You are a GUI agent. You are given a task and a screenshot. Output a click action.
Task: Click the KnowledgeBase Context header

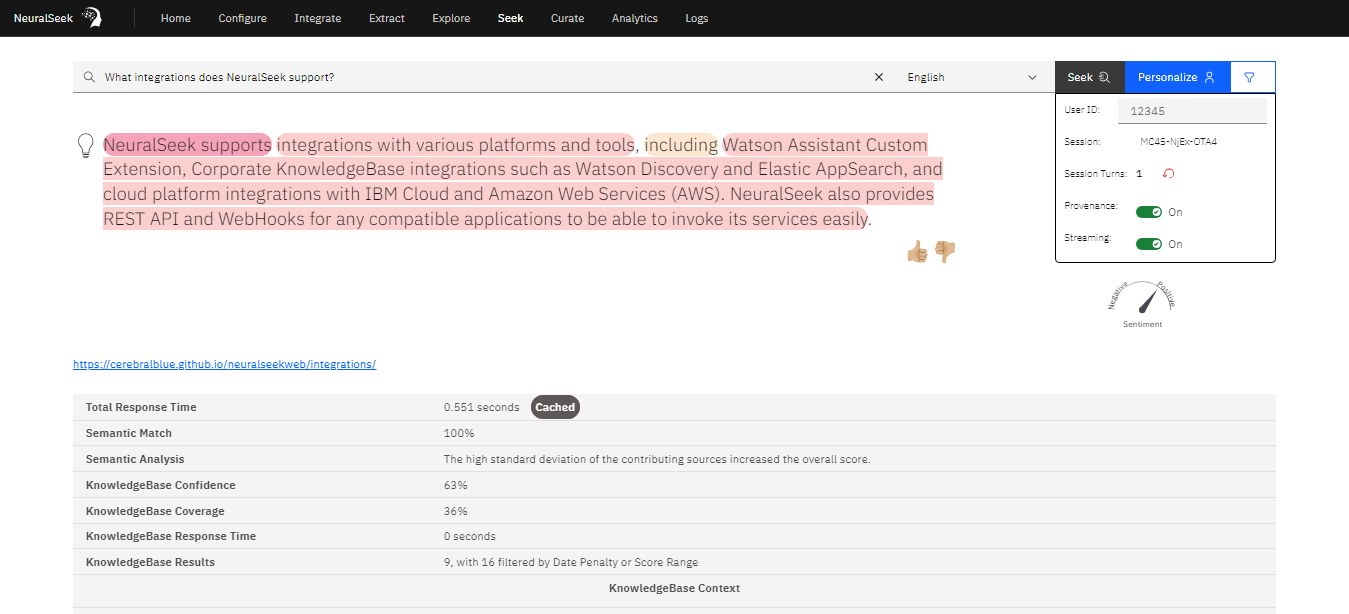(674, 588)
